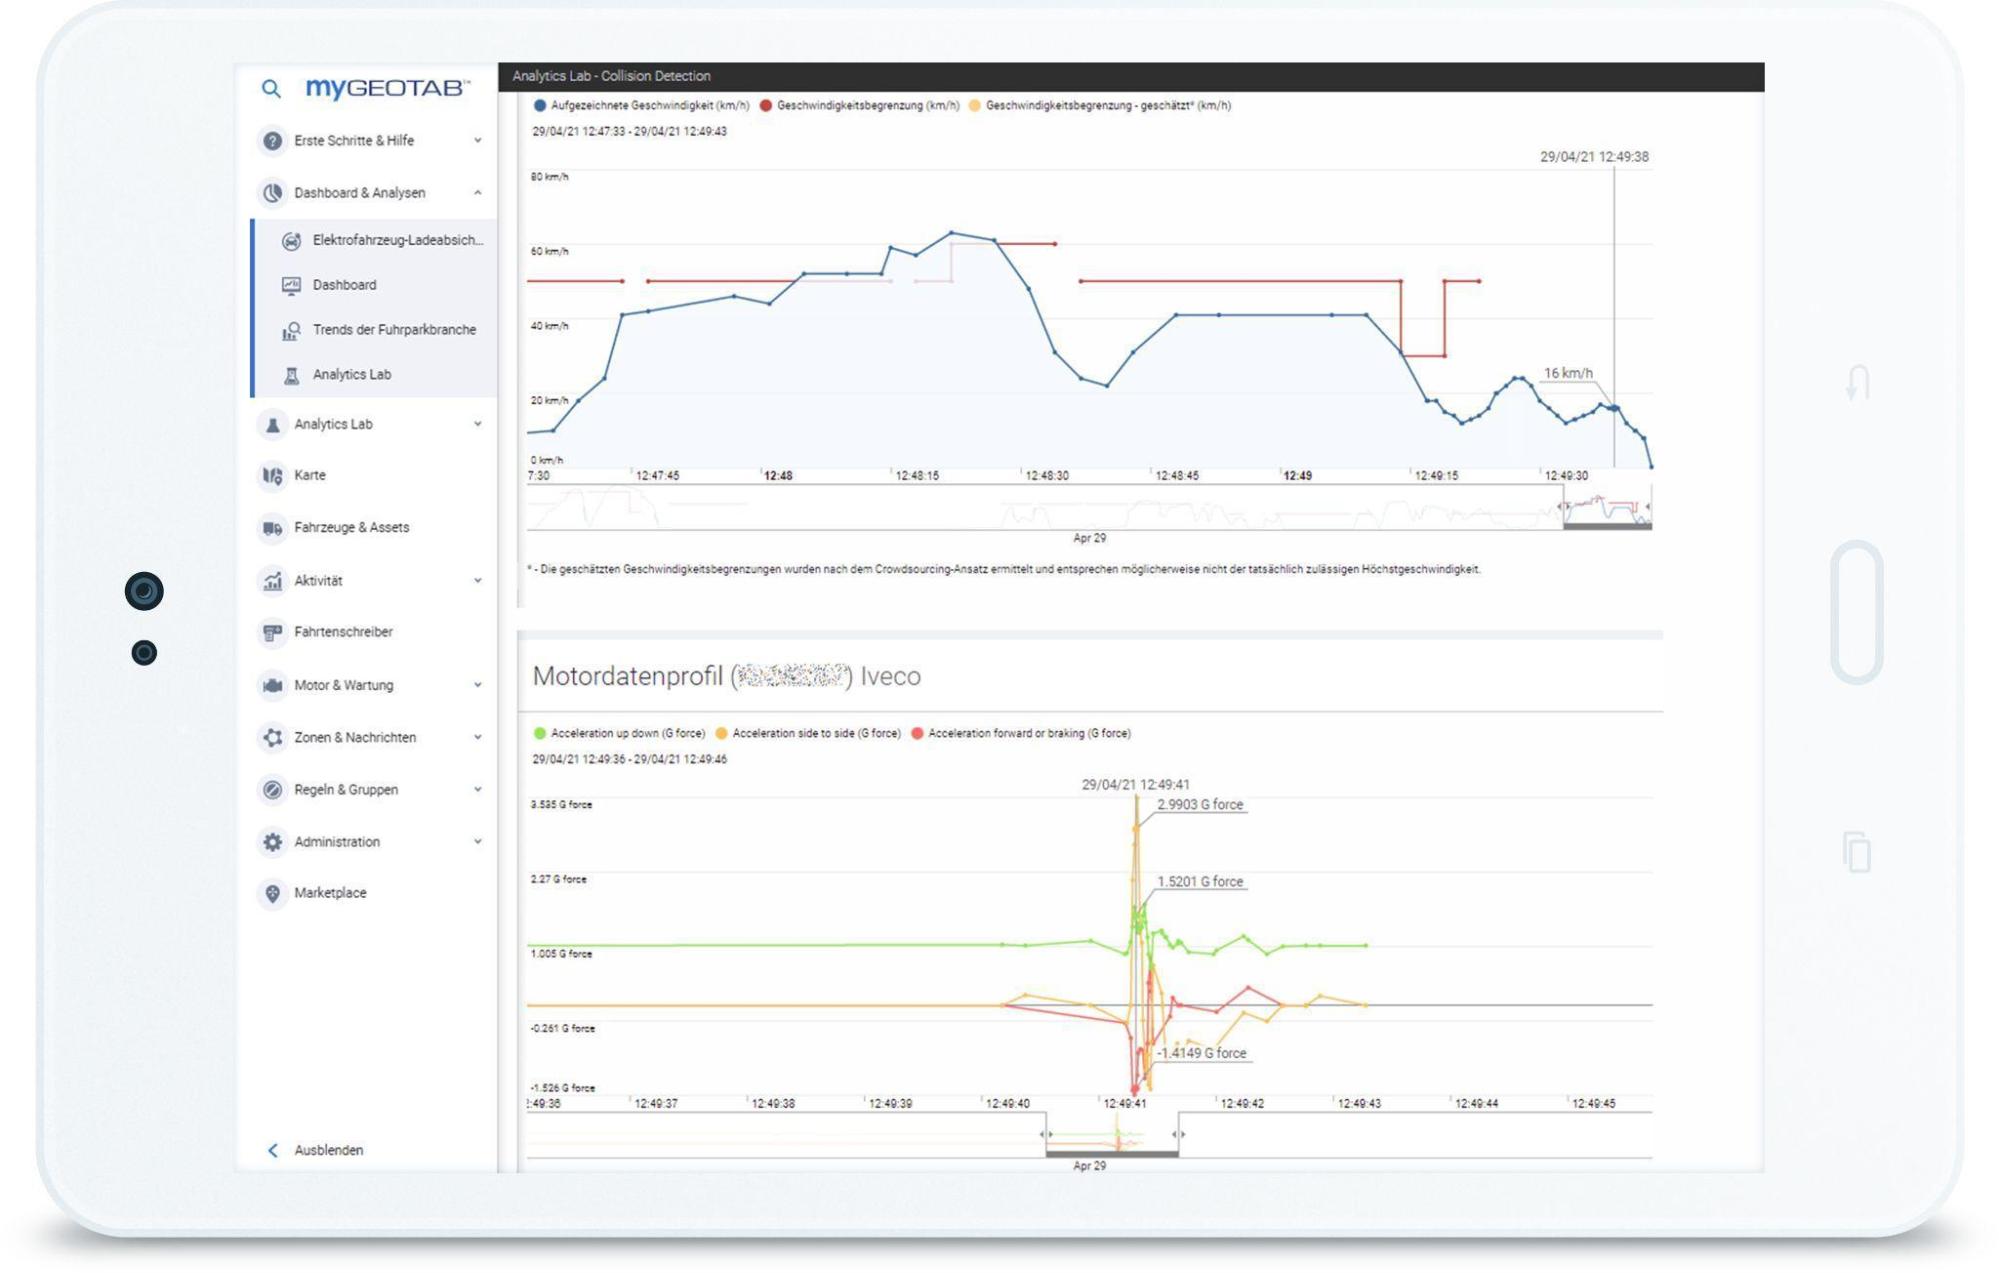Screen dimensions: 1999x1273
Task: Open the Zonen & Nachrichten menu
Action: 271,737
